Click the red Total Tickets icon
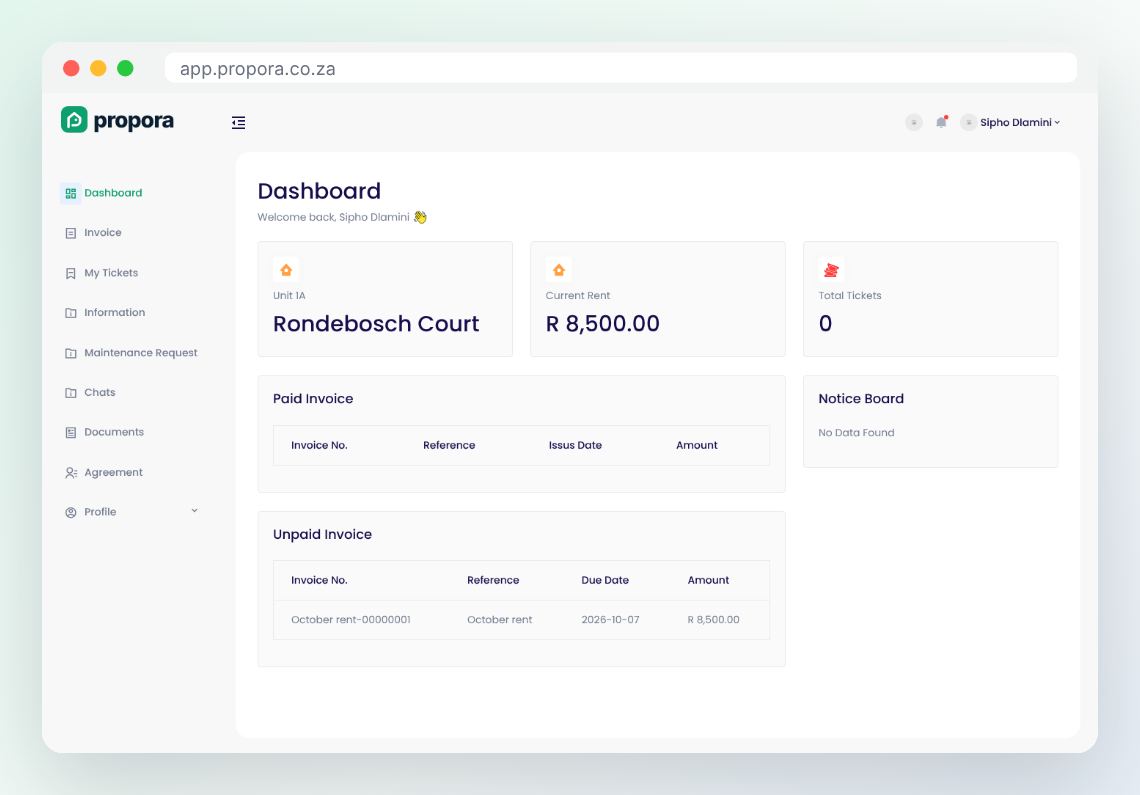The image size is (1140, 795). coord(831,270)
